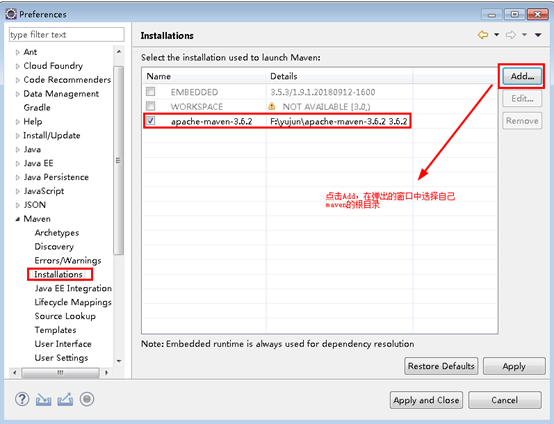
Task: Check the WORKSPACE installation checkbox
Action: pyautogui.click(x=151, y=106)
